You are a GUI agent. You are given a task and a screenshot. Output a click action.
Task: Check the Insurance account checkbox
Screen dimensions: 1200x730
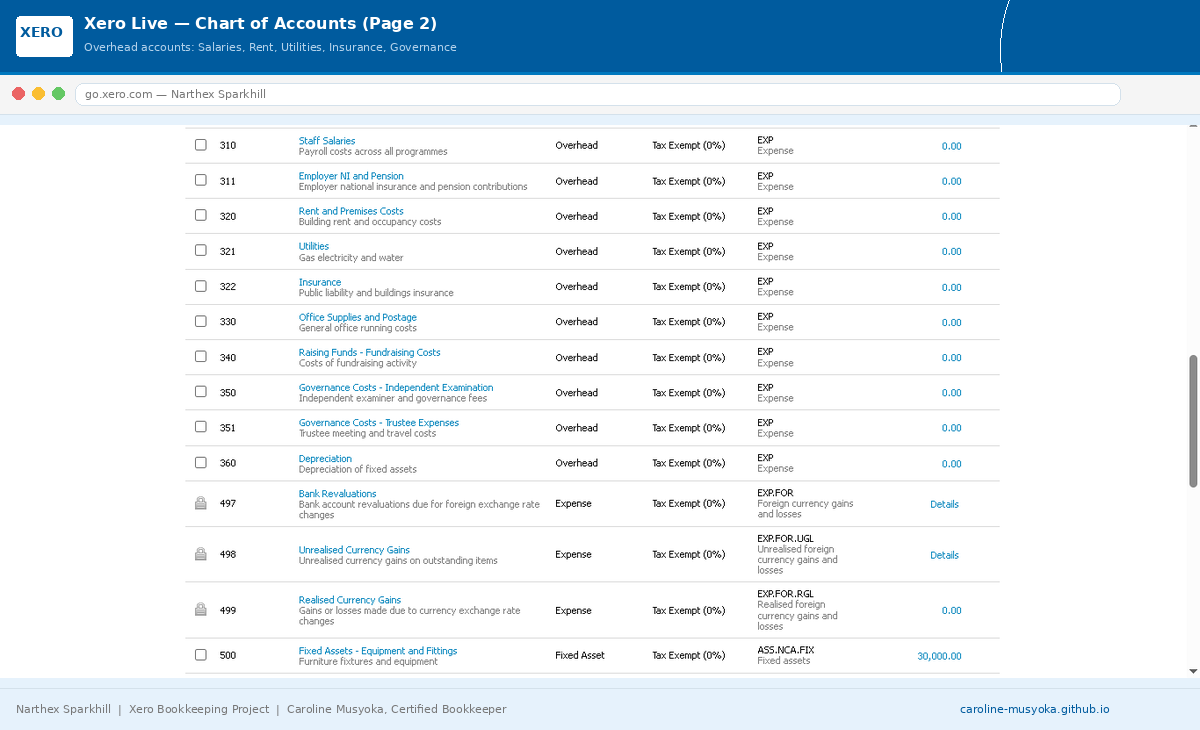pyautogui.click(x=200, y=286)
